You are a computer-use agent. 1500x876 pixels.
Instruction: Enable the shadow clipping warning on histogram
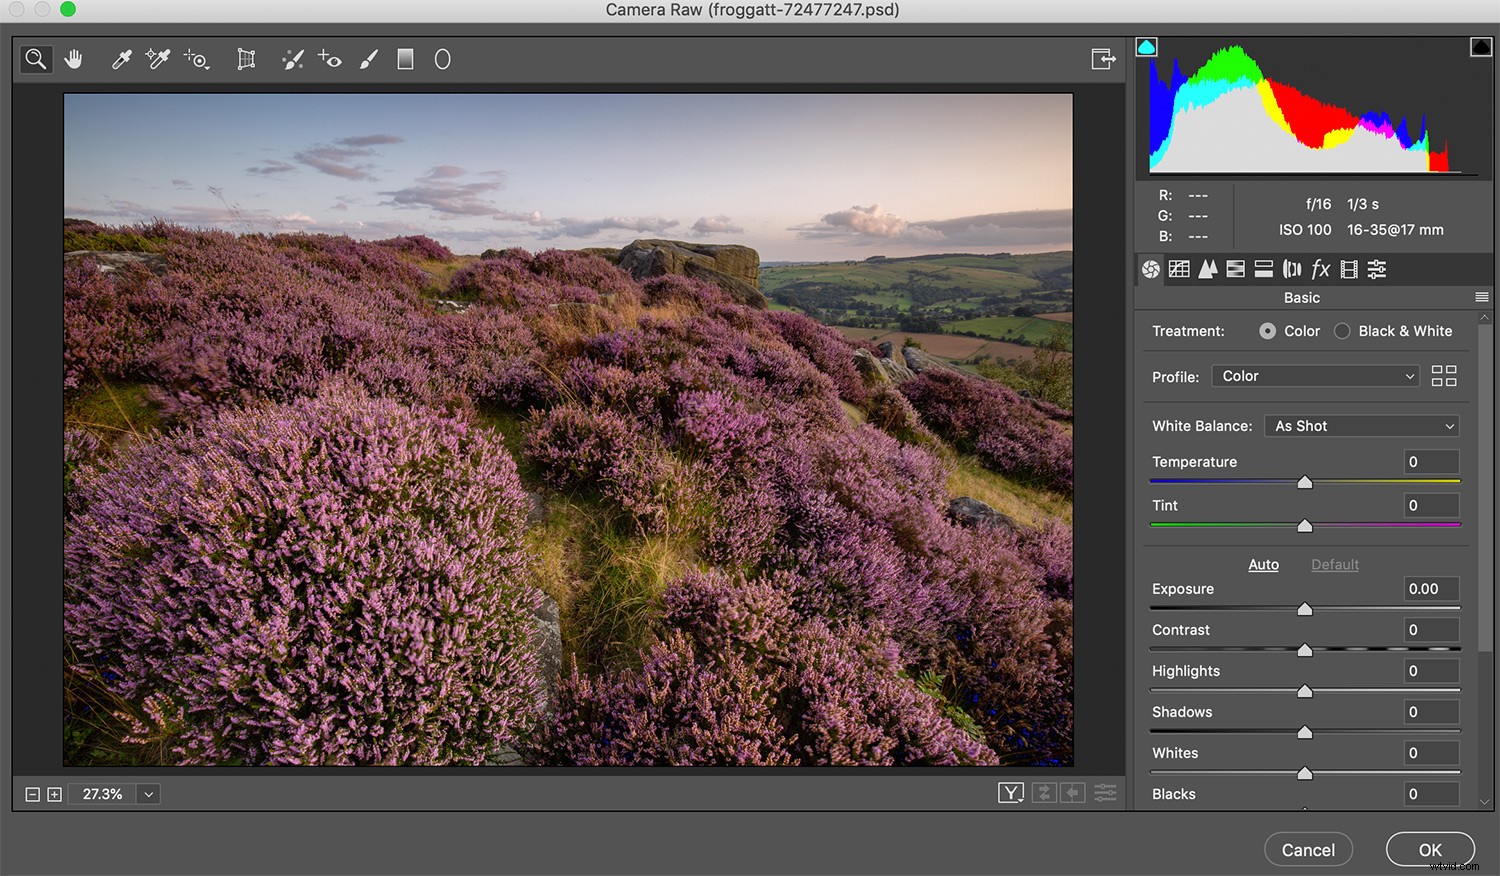click(x=1146, y=46)
